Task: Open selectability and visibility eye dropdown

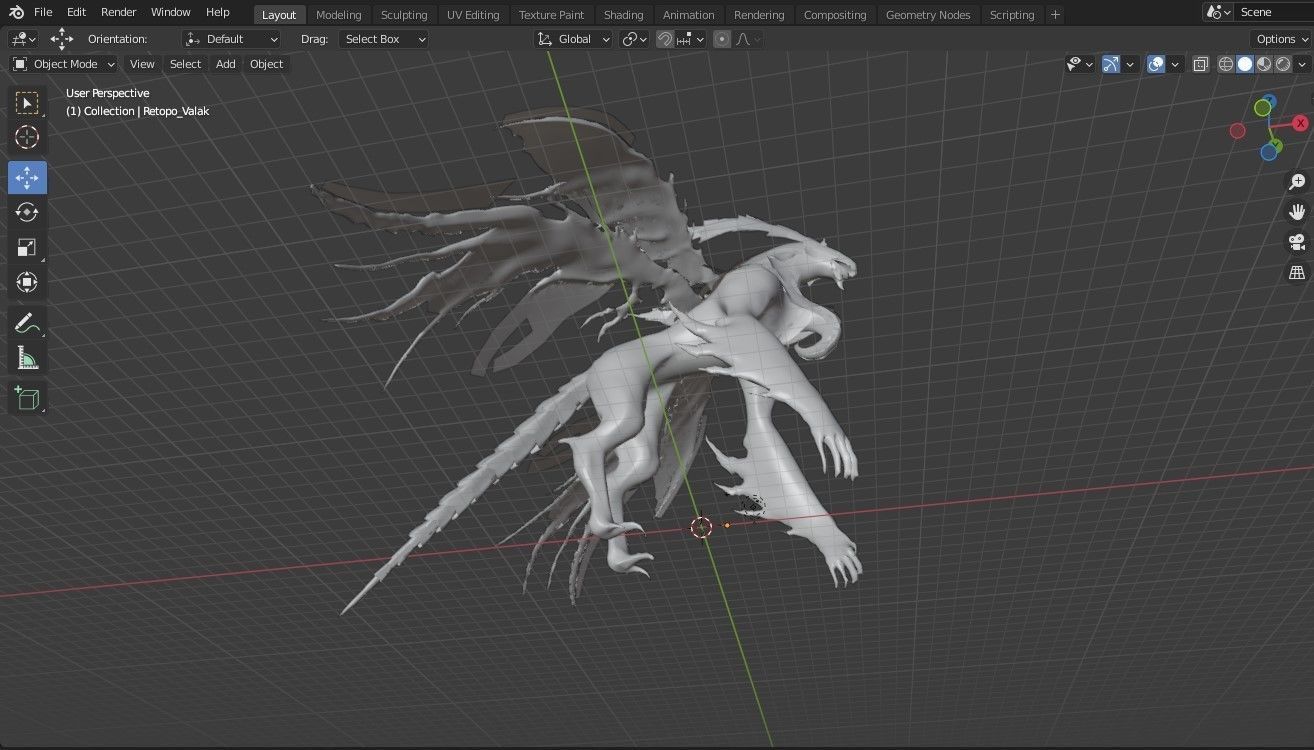Action: [1079, 64]
